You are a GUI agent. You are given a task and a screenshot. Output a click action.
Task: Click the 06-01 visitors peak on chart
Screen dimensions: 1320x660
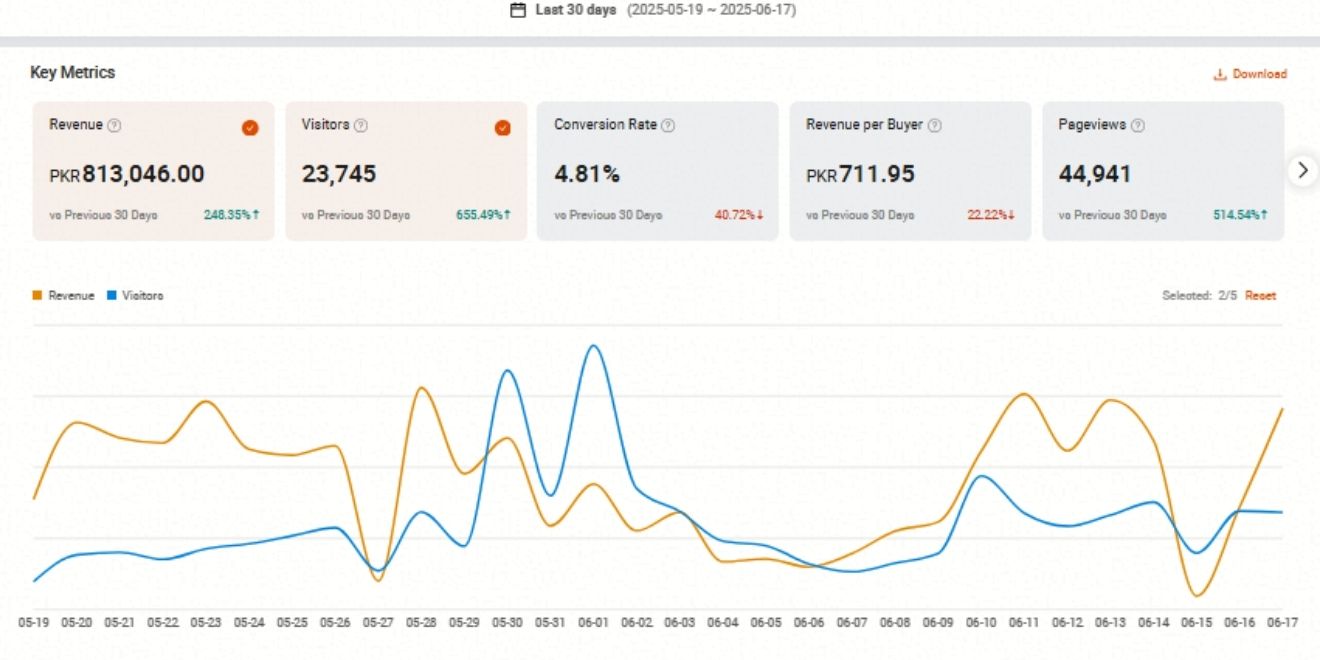point(594,347)
